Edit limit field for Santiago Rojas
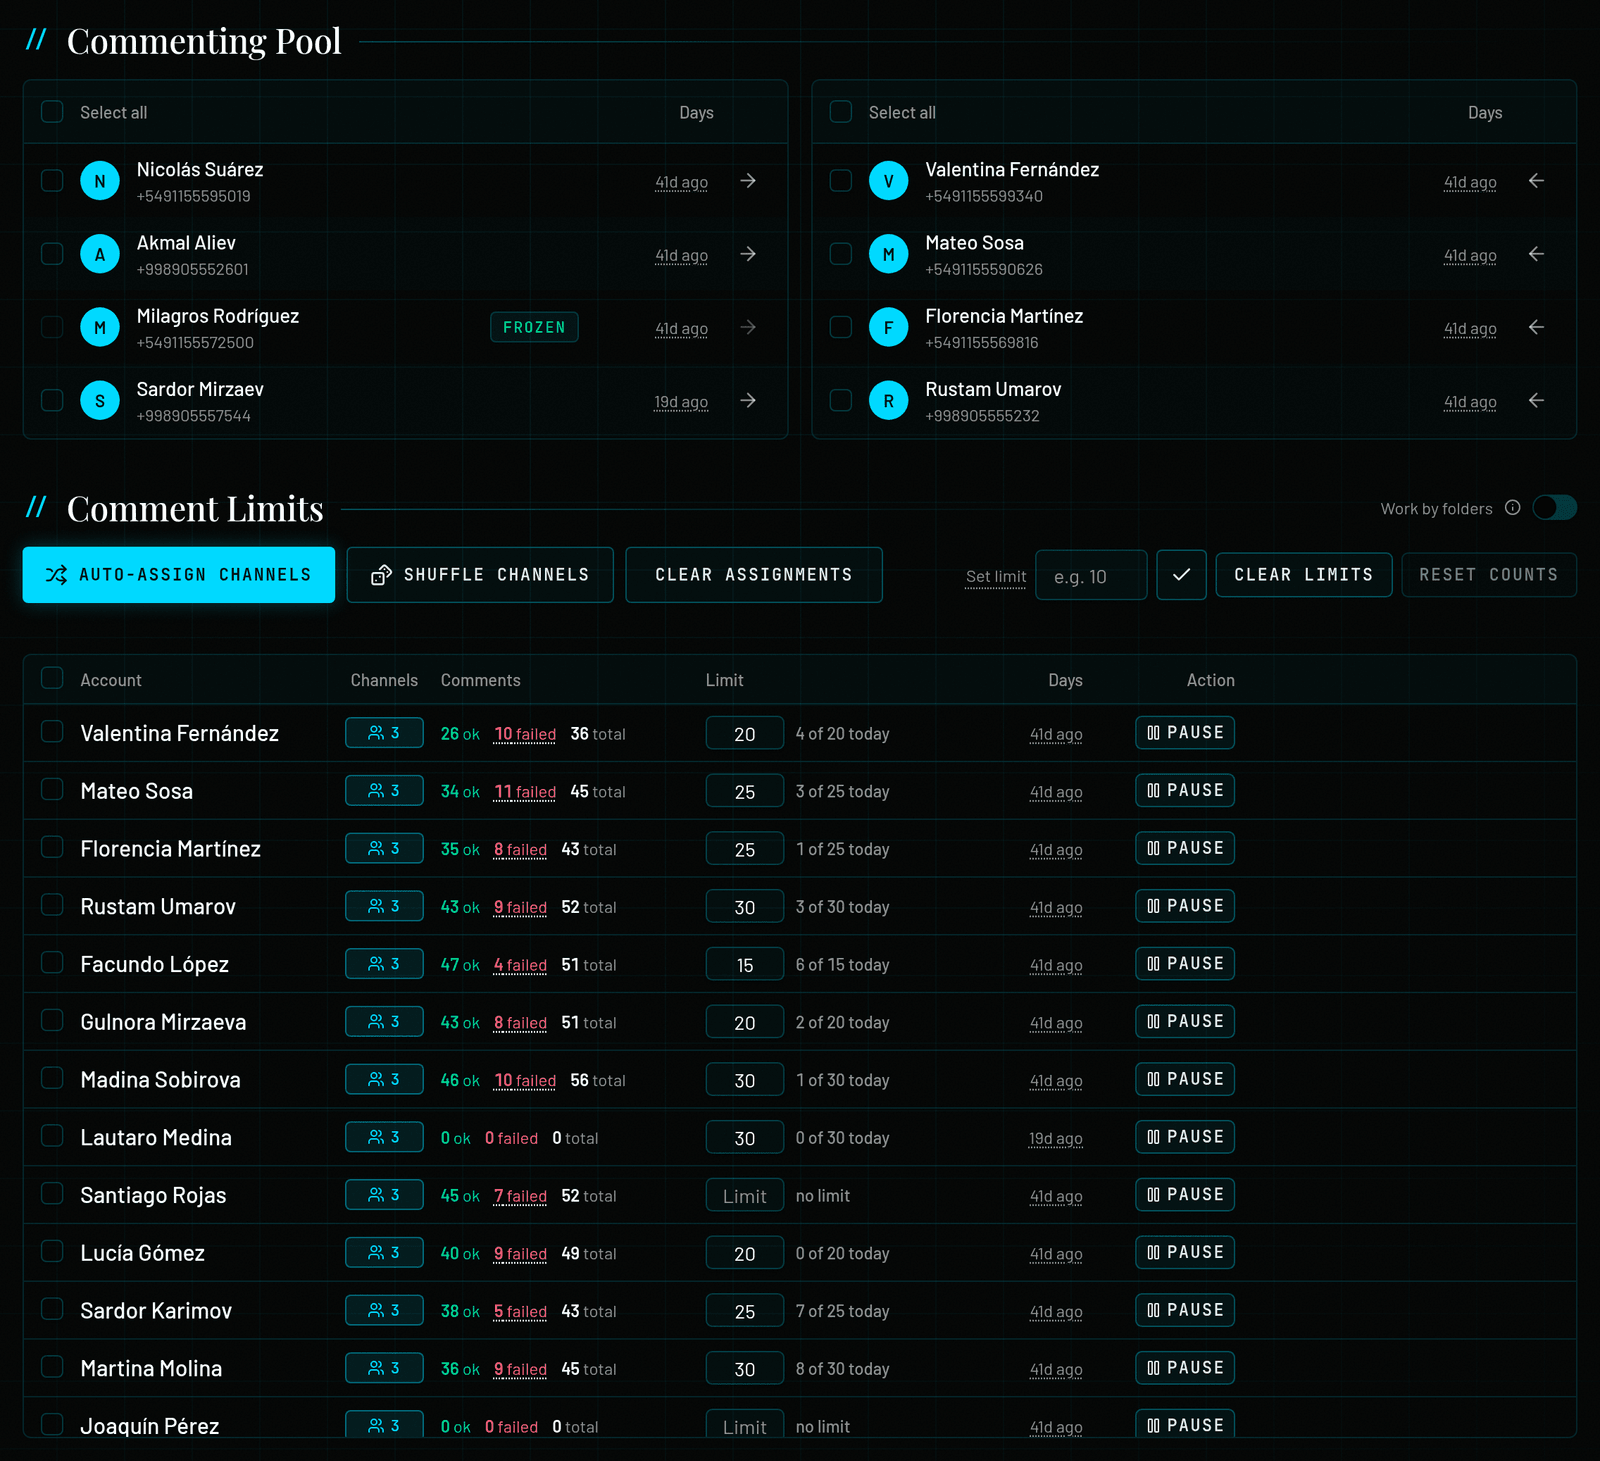The width and height of the screenshot is (1600, 1461). [745, 1196]
